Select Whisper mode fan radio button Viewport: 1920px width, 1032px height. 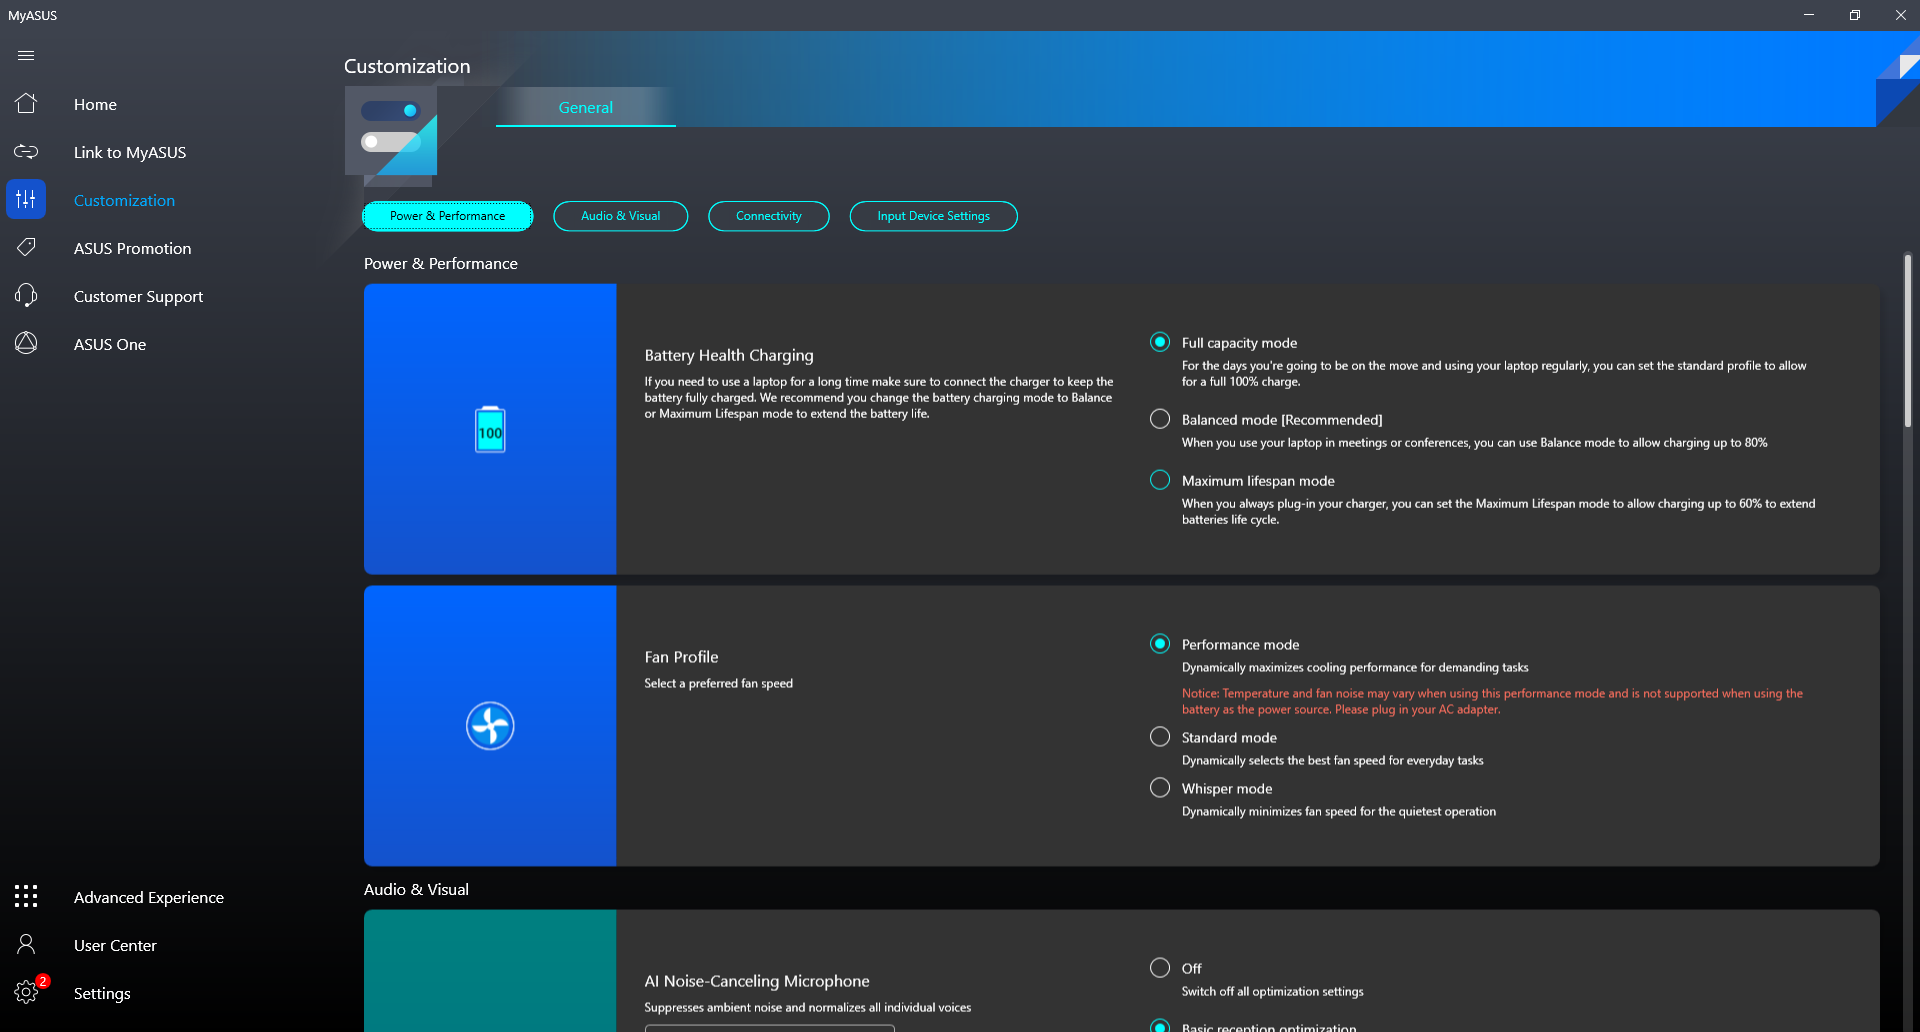[x=1160, y=788]
